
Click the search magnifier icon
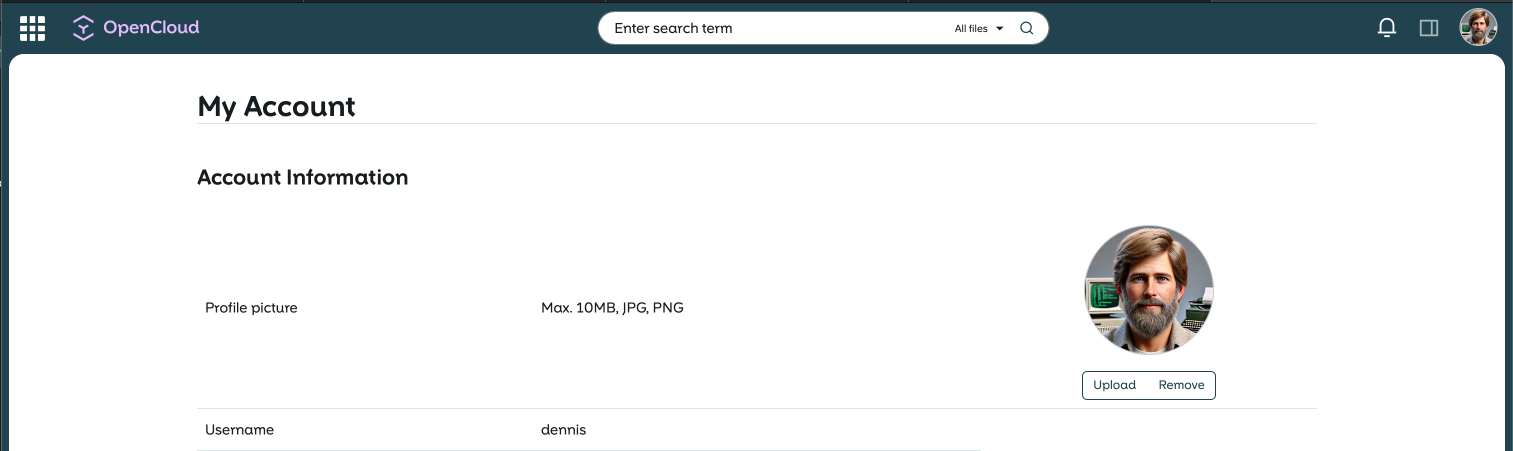tap(1026, 28)
